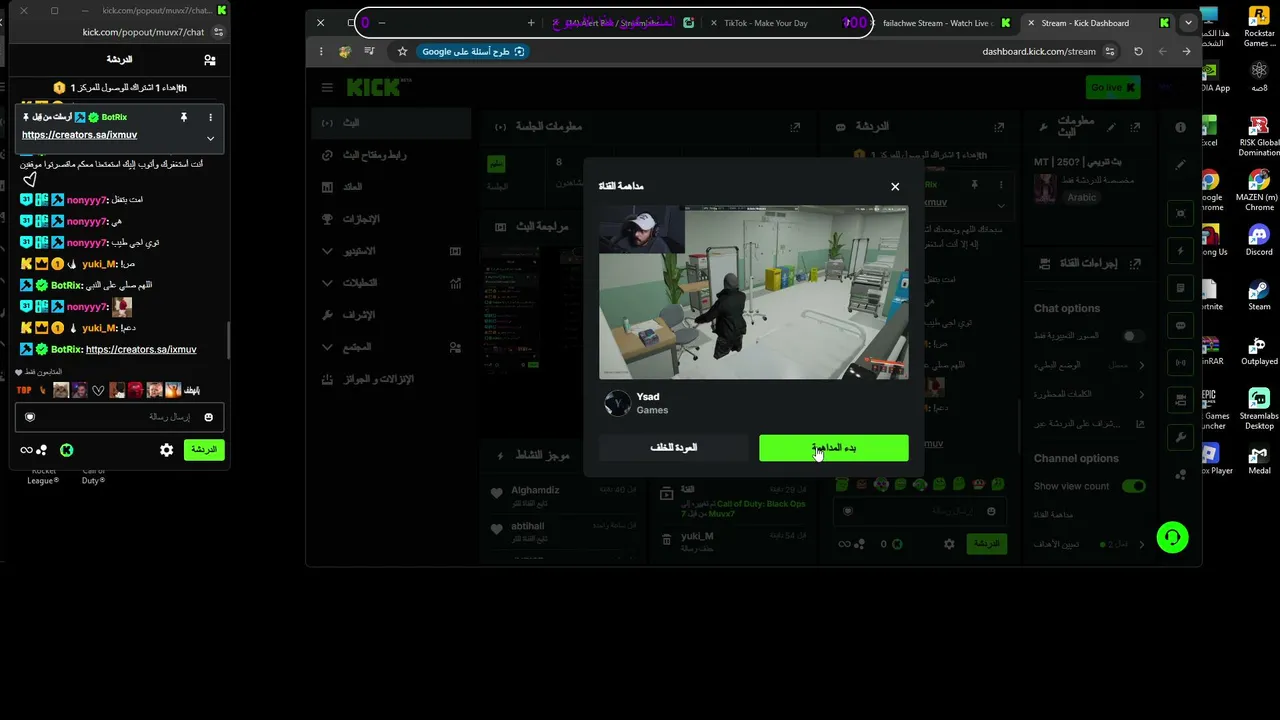Open Medal desktop shortcut
The height and width of the screenshot is (720, 1280).
point(1259,459)
